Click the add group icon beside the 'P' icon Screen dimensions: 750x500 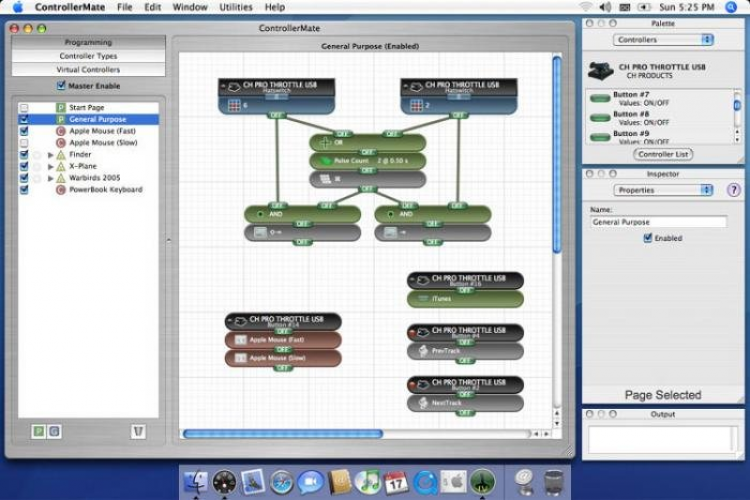[54, 432]
